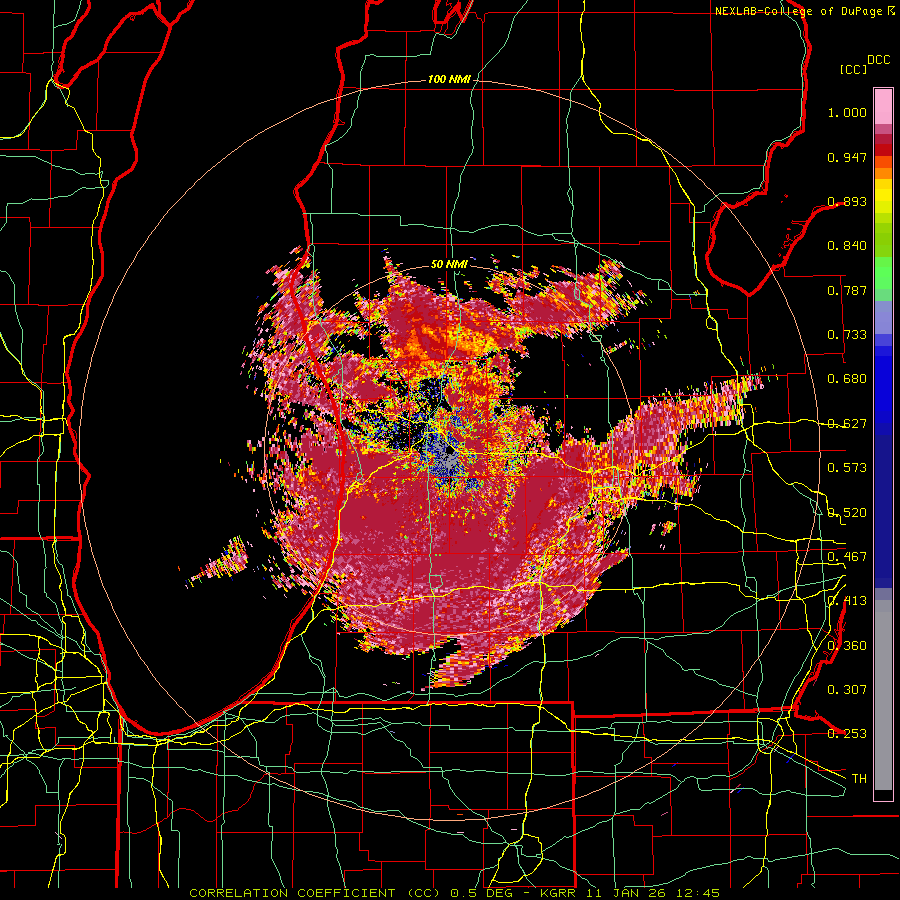This screenshot has height=900, width=900.
Task: Click the 0.253 legend value
Action: click(x=847, y=734)
